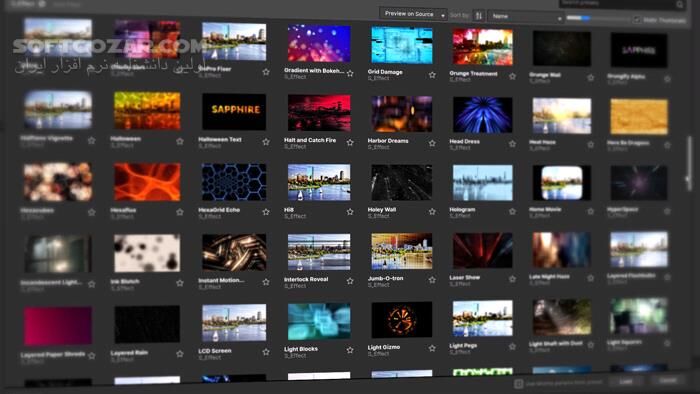Favorite the Gradient with Bokeh preset star

pos(350,73)
